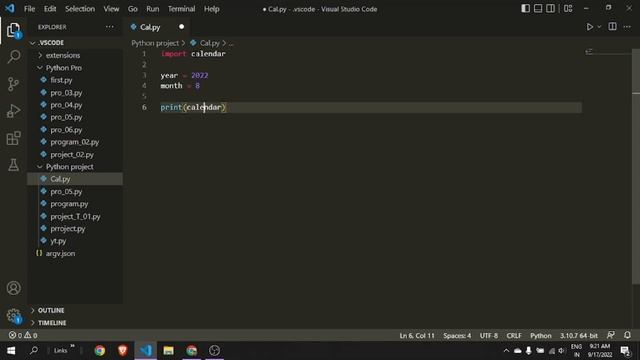This screenshot has height=360, width=640.
Task: Open editor More Actions ellipsis
Action: click(627, 27)
